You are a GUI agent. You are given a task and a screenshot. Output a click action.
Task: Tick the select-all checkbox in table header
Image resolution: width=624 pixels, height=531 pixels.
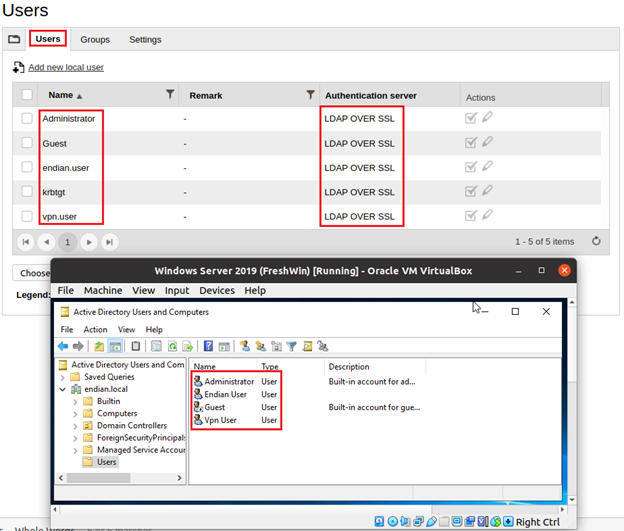pyautogui.click(x=27, y=95)
